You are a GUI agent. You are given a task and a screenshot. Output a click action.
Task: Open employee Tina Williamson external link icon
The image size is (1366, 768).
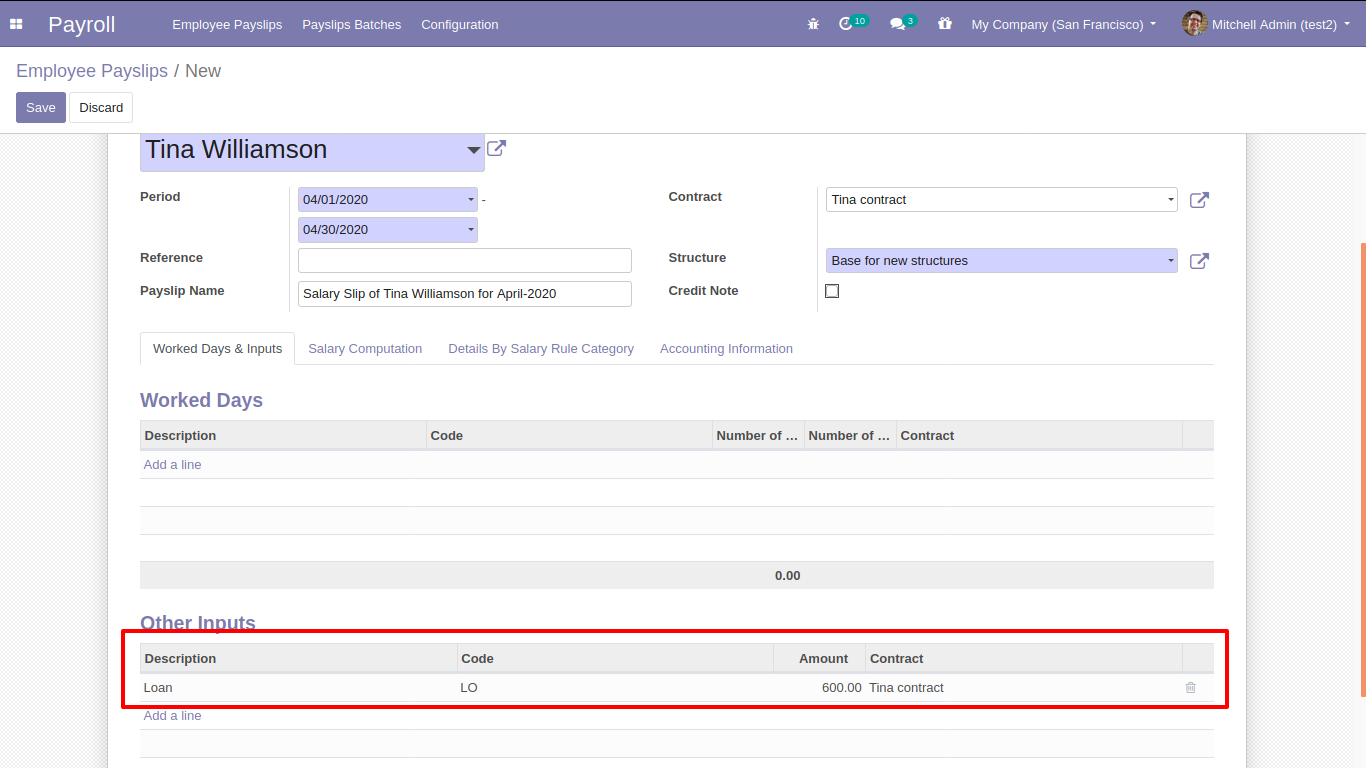tap(496, 149)
